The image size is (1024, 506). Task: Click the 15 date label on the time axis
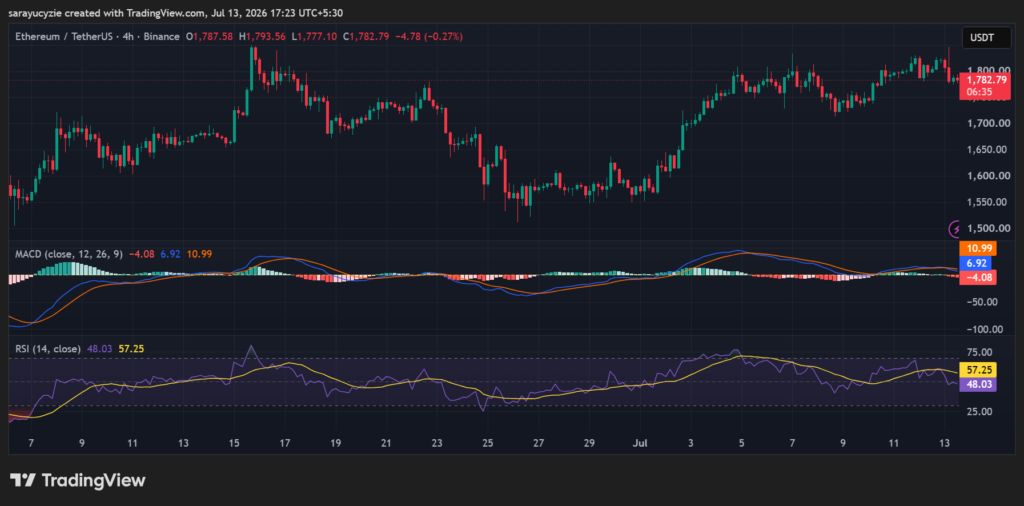[x=234, y=443]
